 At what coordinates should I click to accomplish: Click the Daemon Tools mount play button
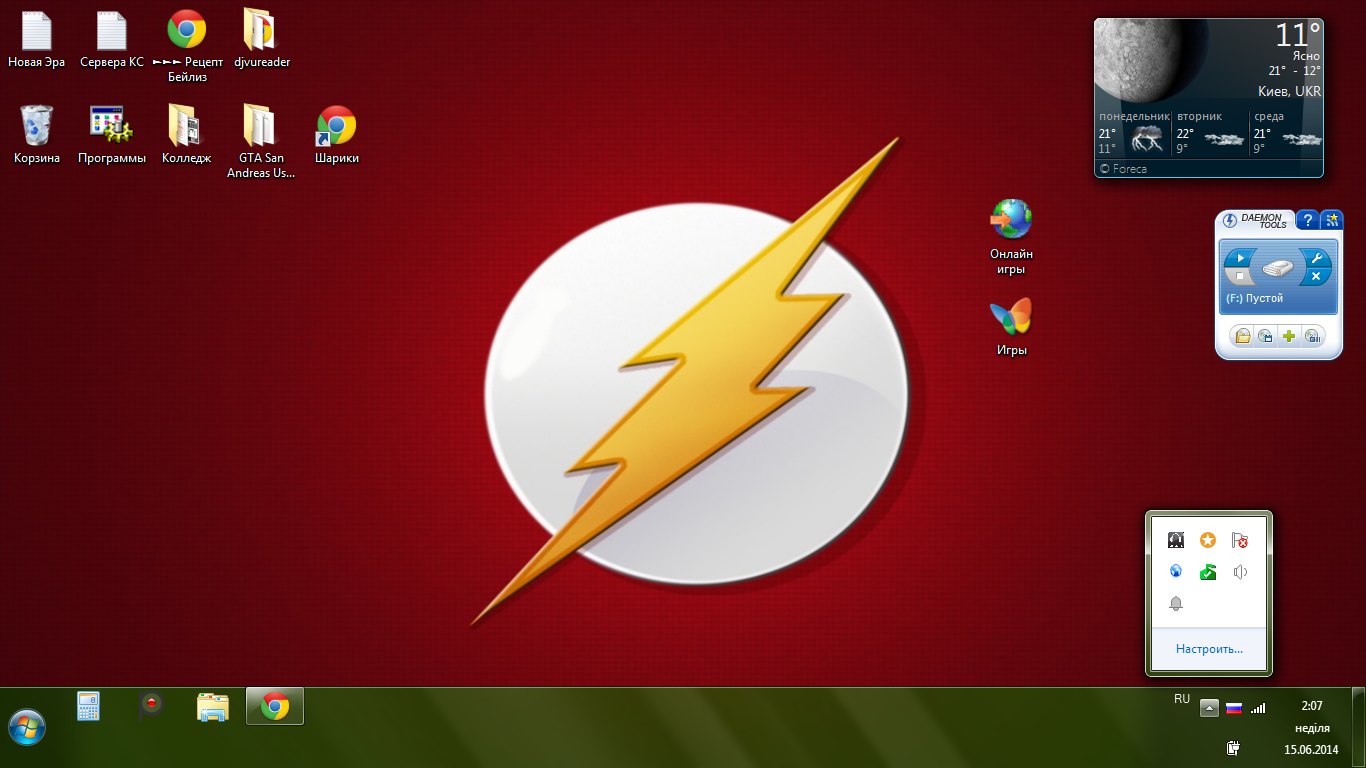[1240, 258]
